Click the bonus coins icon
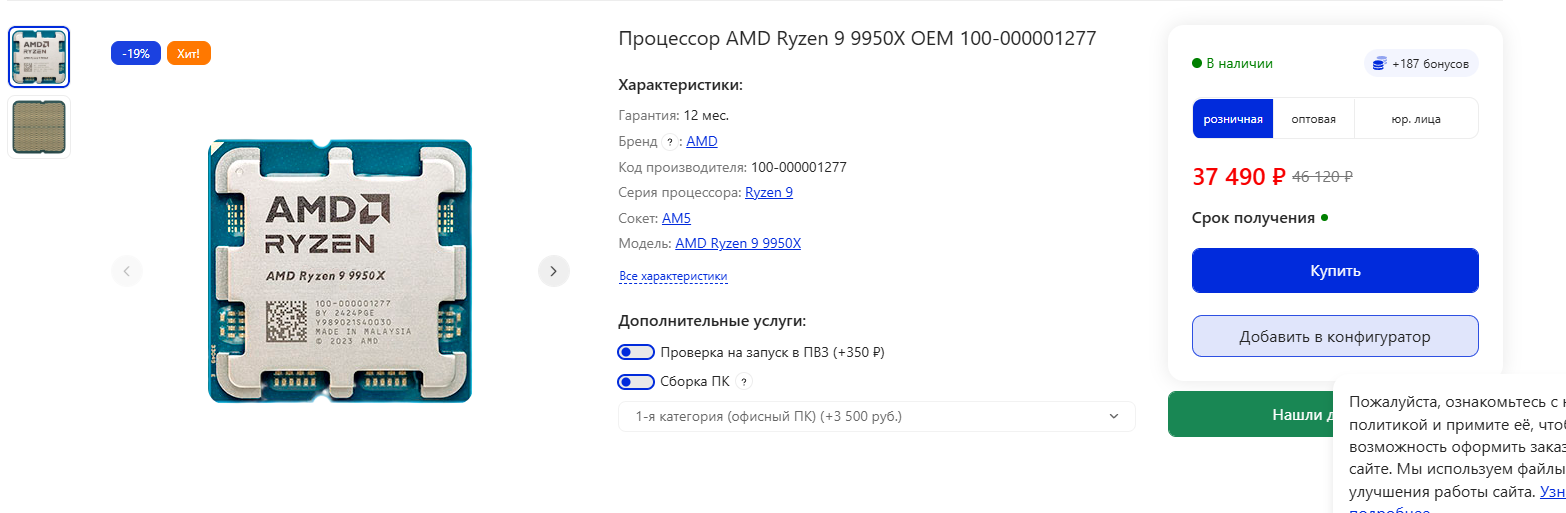Viewport: 1566px width, 513px height. [1379, 64]
